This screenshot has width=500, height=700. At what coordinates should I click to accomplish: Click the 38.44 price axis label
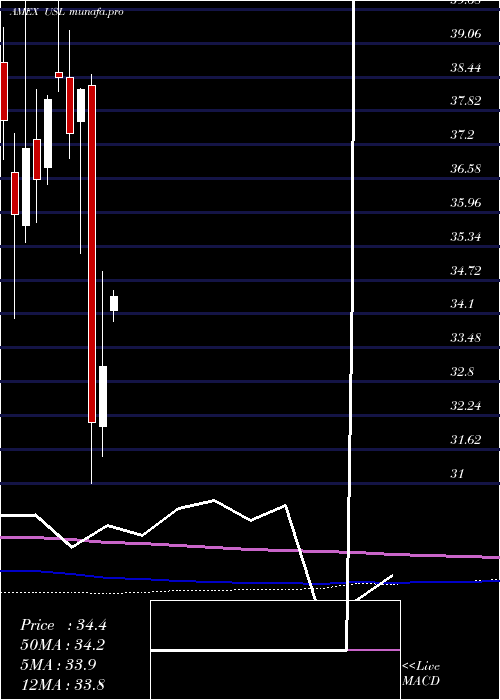click(466, 67)
